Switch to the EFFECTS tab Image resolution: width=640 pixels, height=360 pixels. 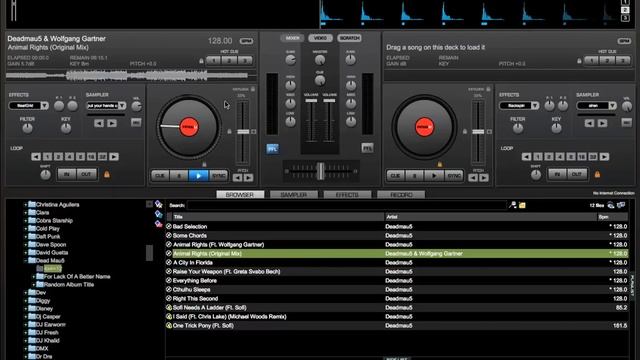(x=347, y=195)
